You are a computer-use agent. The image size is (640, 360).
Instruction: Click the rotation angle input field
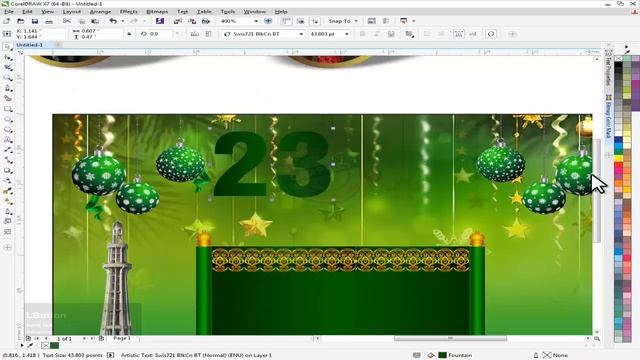[160, 34]
